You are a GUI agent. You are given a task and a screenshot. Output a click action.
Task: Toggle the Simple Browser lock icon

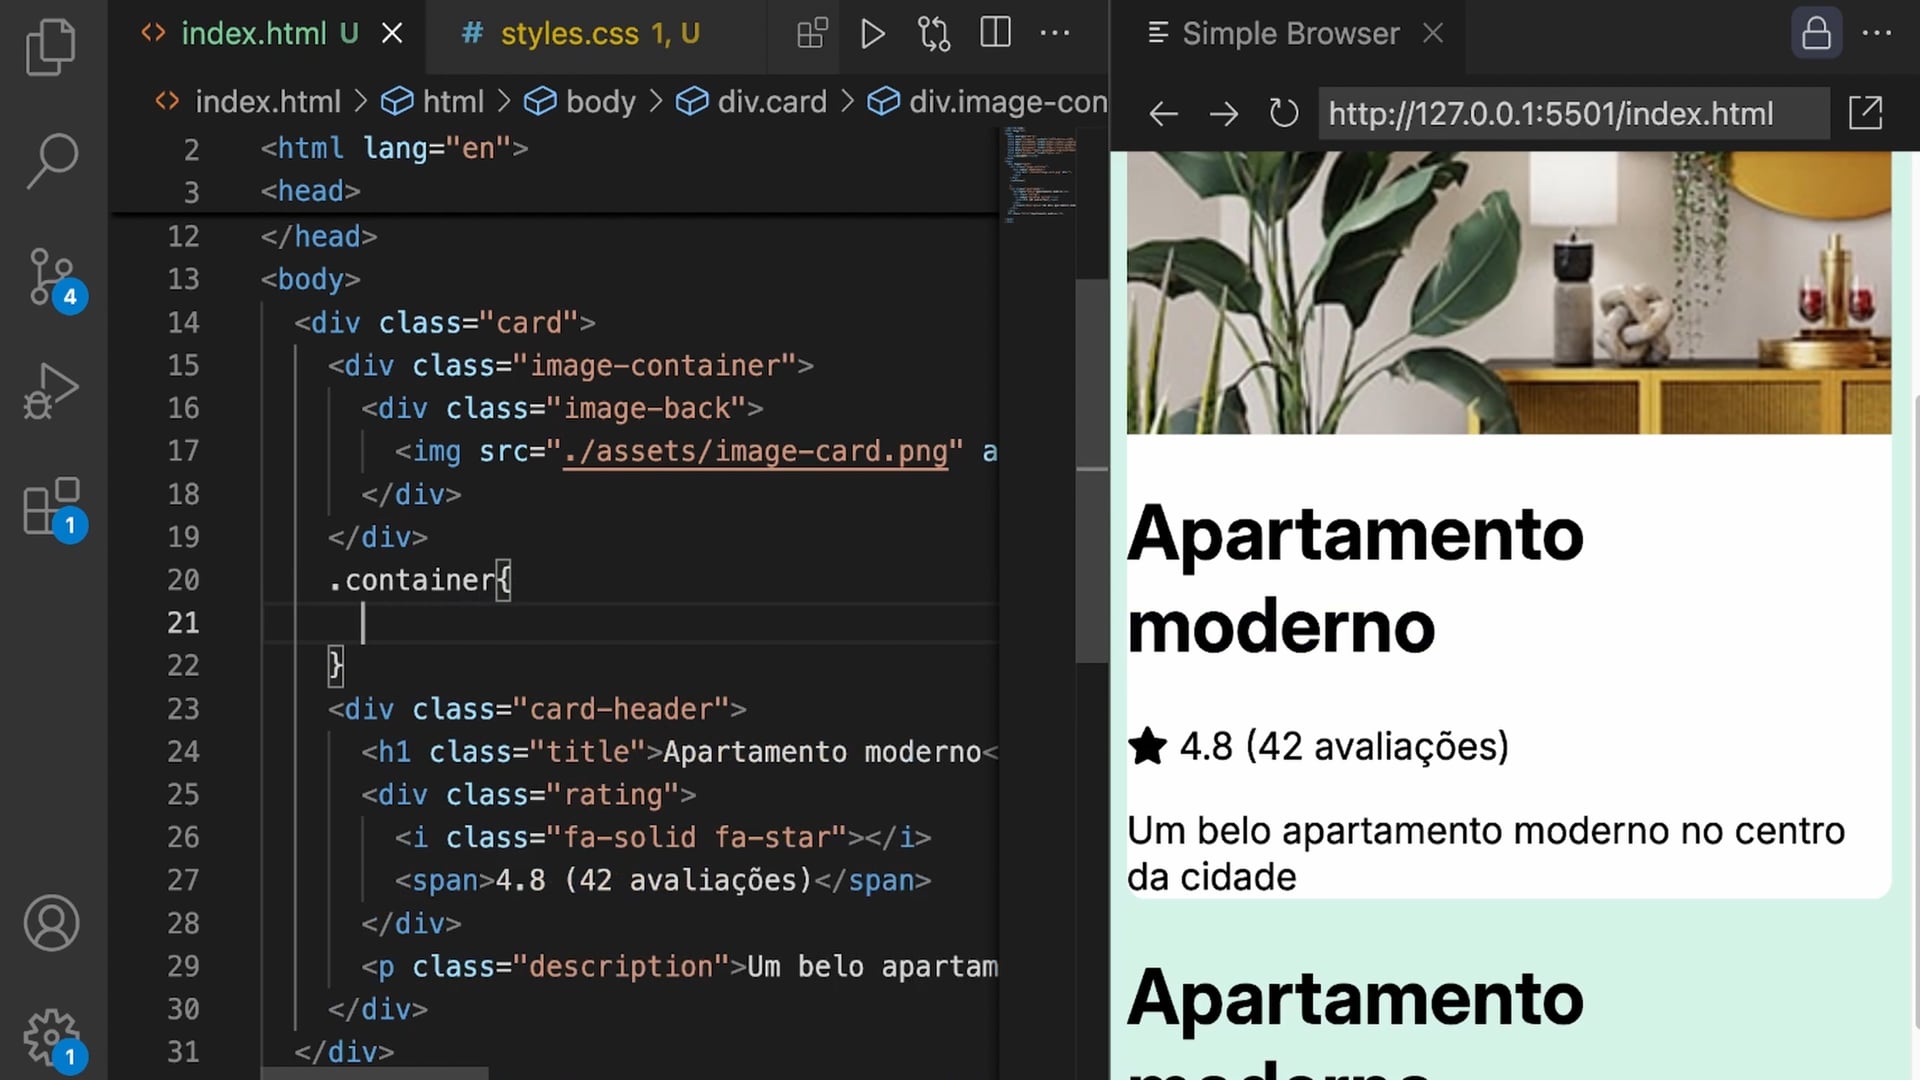[x=1816, y=34]
